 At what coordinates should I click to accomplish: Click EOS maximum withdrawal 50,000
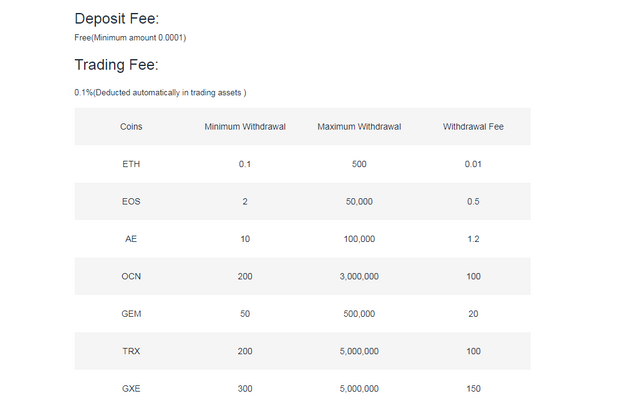click(x=359, y=202)
